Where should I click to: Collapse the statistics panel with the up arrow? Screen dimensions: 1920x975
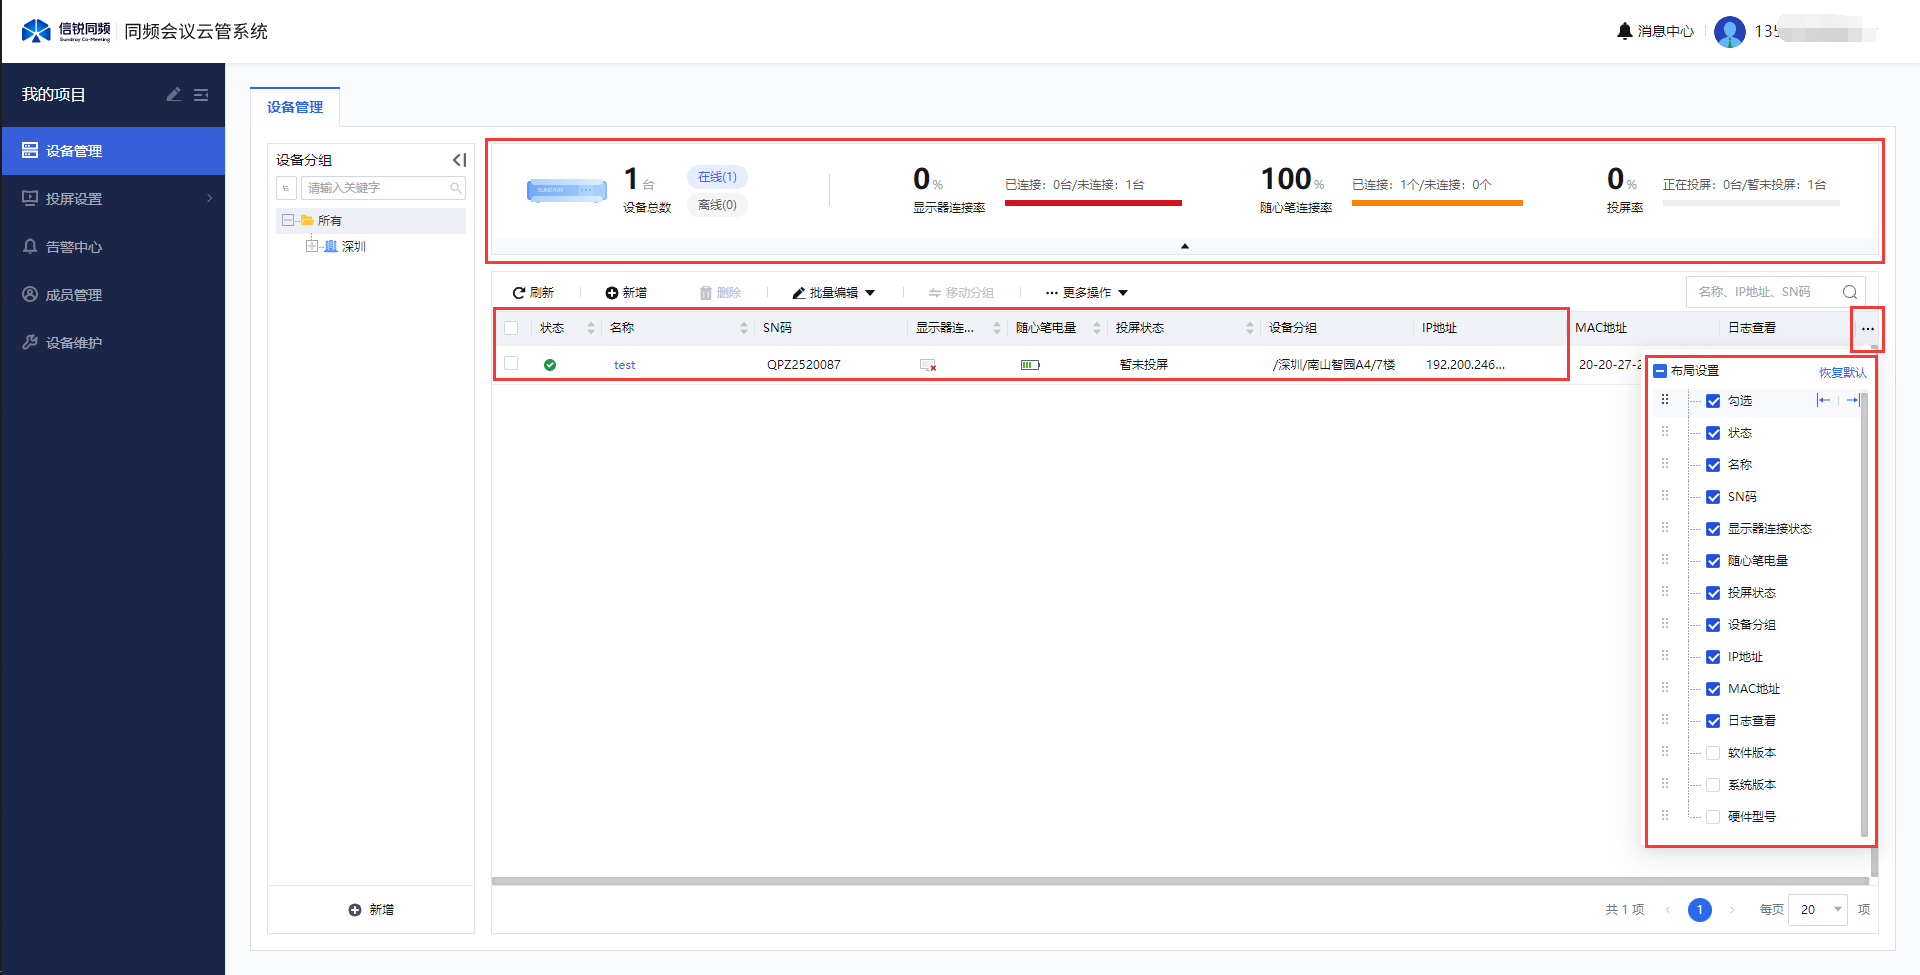point(1184,246)
